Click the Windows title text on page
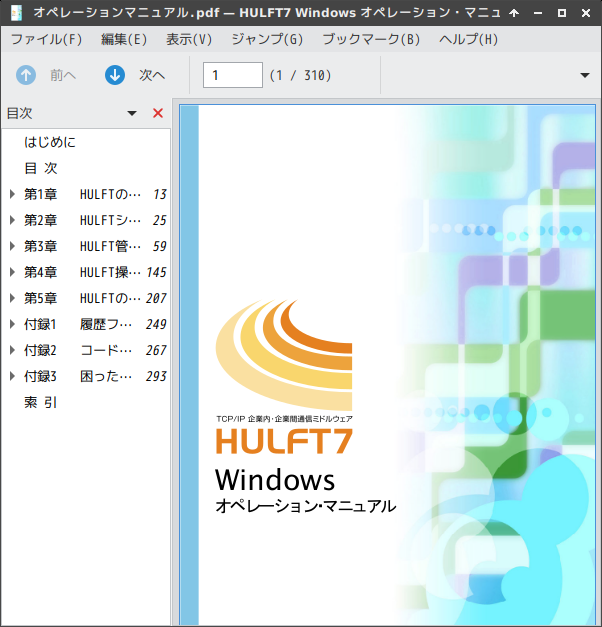Image resolution: width=602 pixels, height=627 pixels. [275, 480]
